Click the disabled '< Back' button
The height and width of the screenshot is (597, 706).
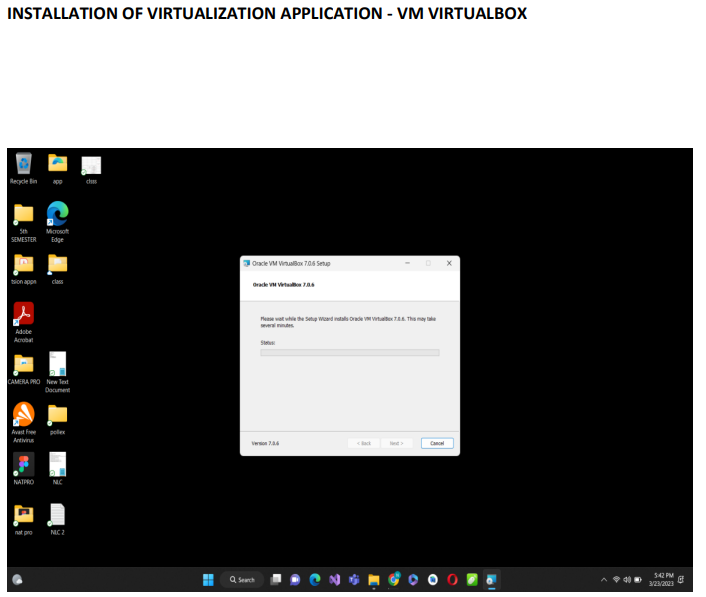pos(363,443)
